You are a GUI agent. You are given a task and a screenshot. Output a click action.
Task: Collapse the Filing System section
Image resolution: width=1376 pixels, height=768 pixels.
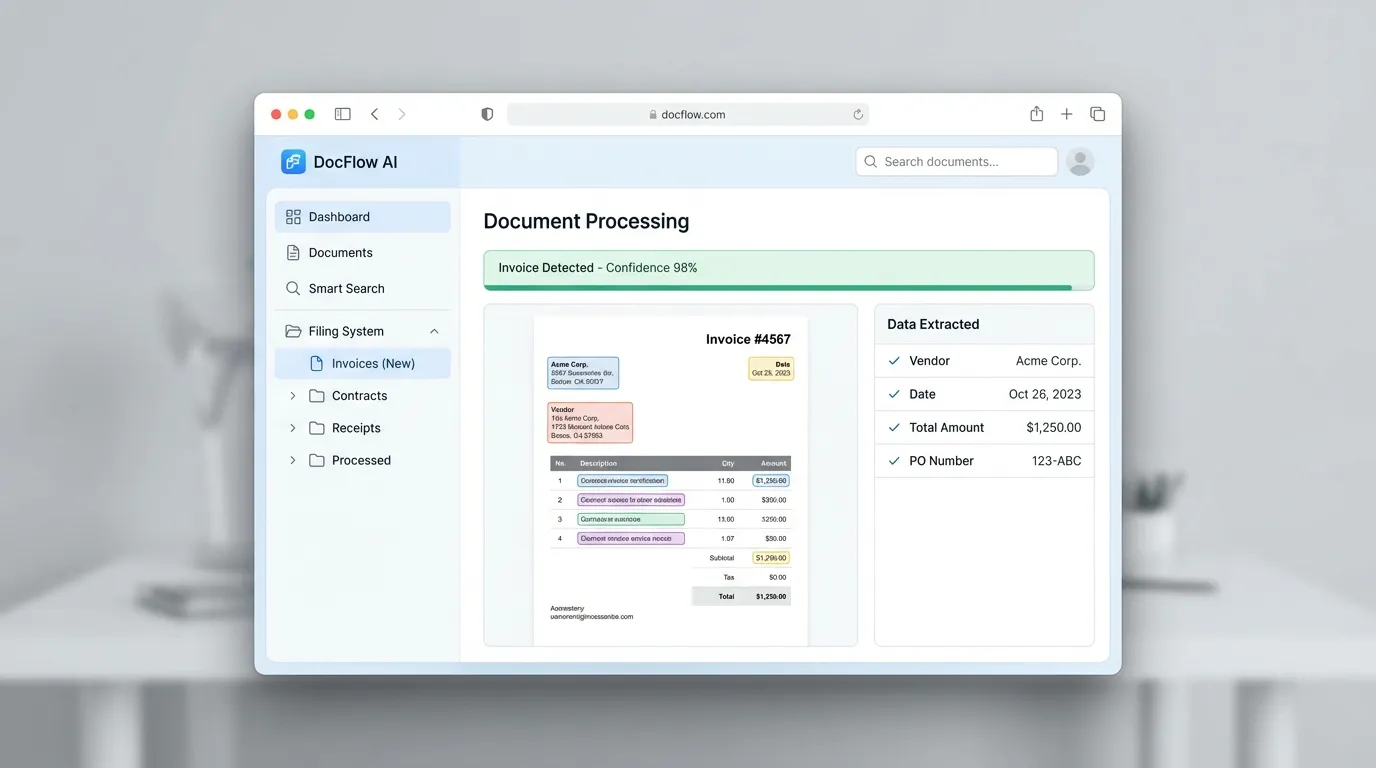[434, 331]
